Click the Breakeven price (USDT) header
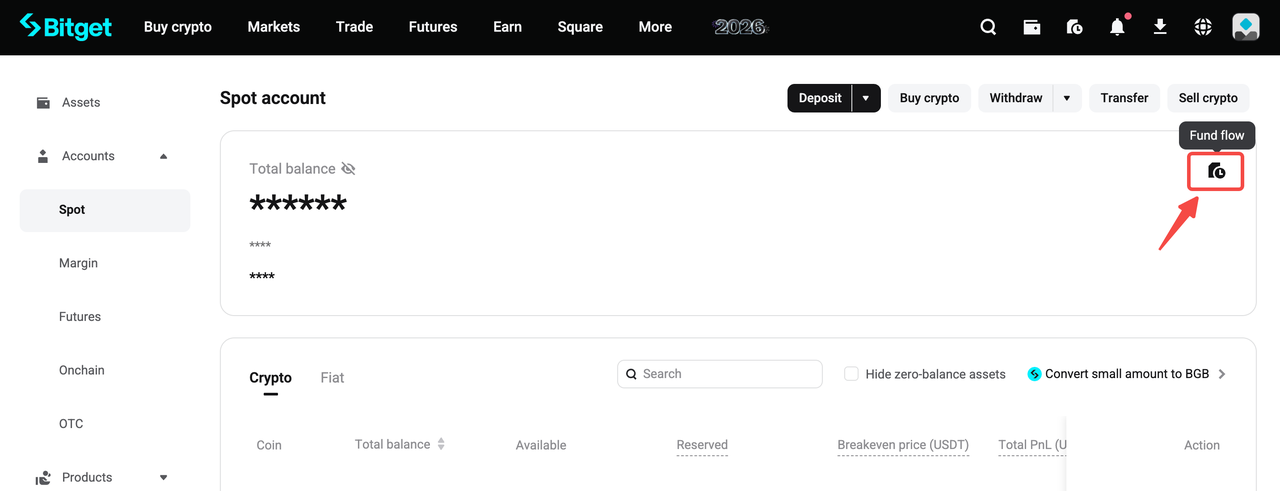Screen dimensions: 1280x491 (903, 445)
